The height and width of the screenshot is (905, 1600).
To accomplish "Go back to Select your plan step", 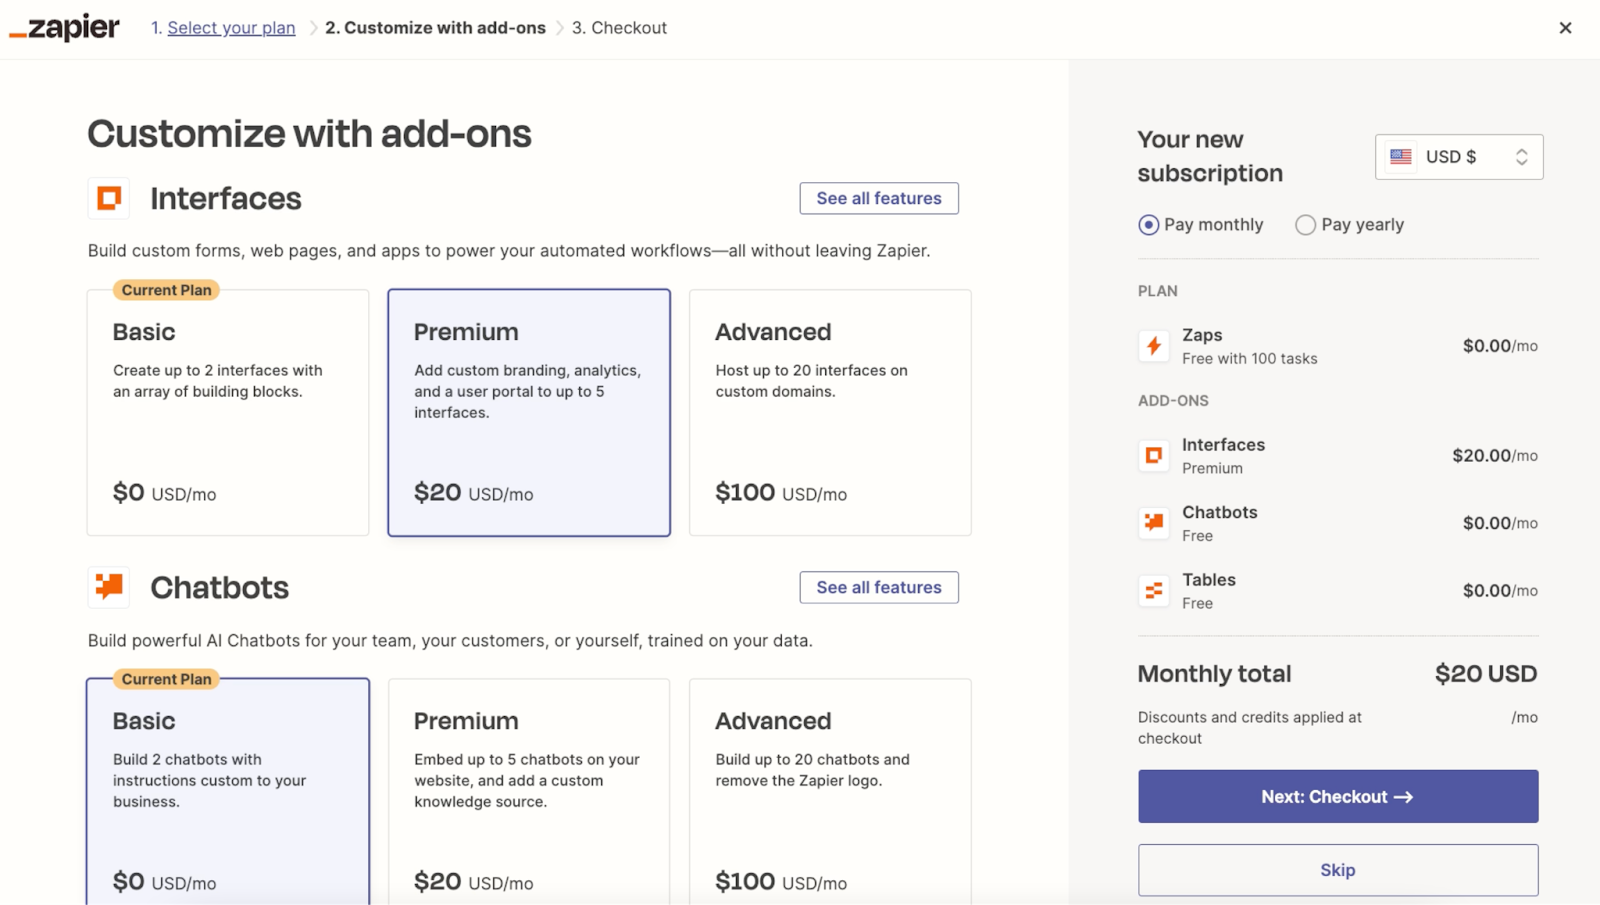I will (231, 28).
